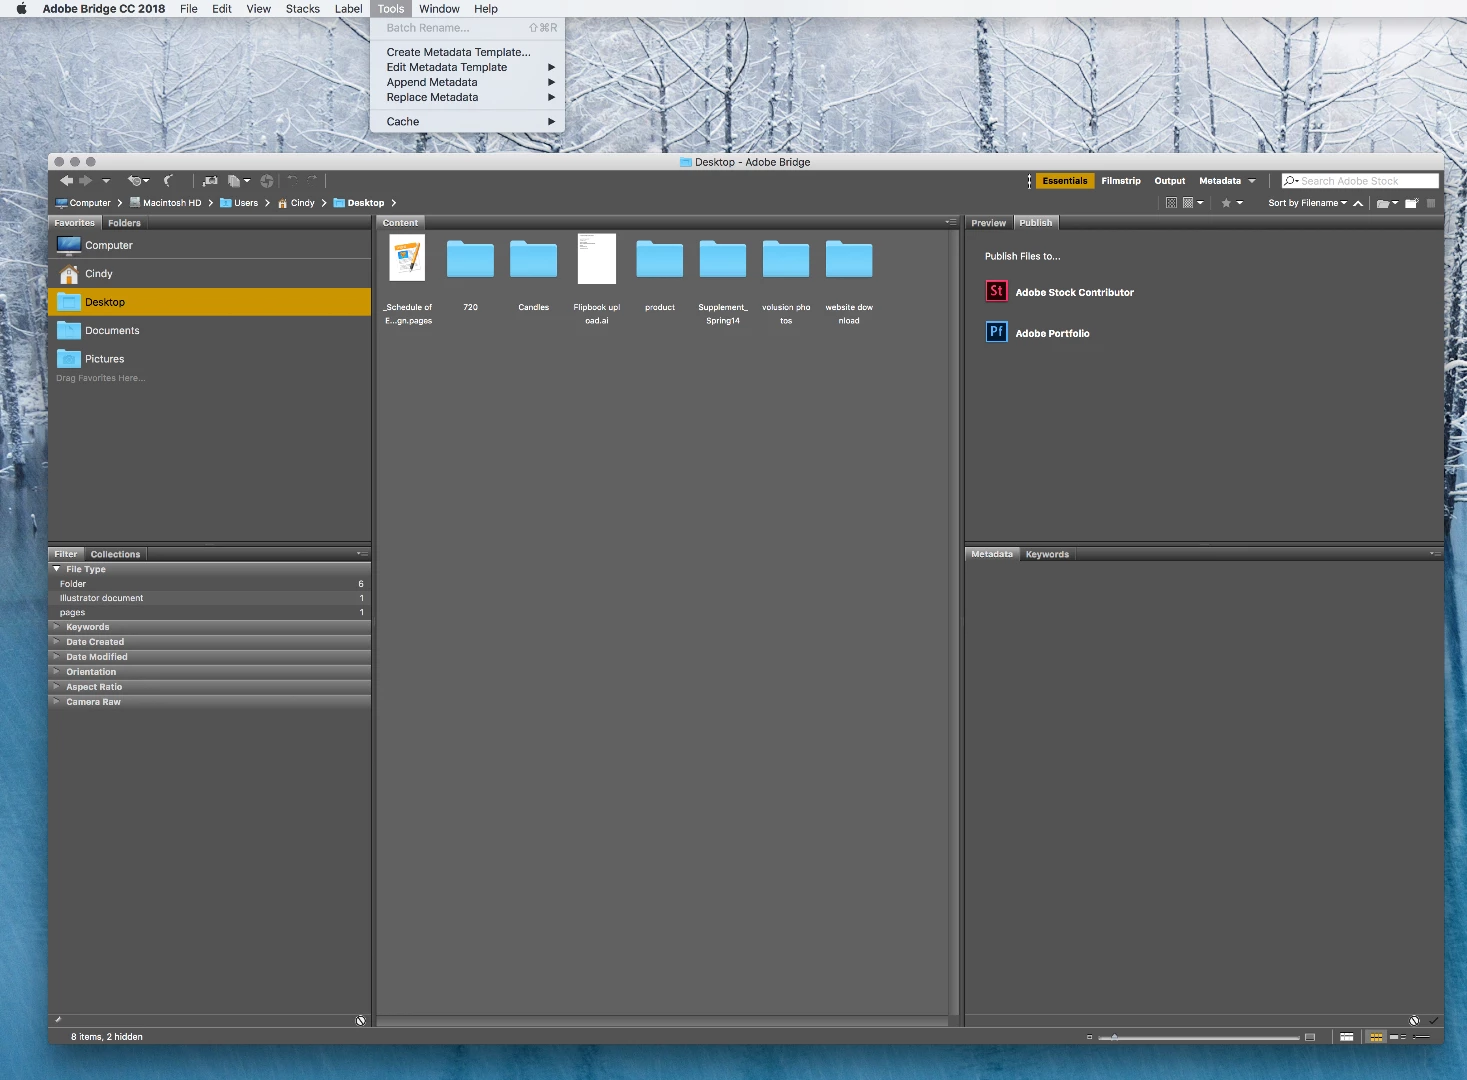Click clear filter icon in Filter panel

361,1020
